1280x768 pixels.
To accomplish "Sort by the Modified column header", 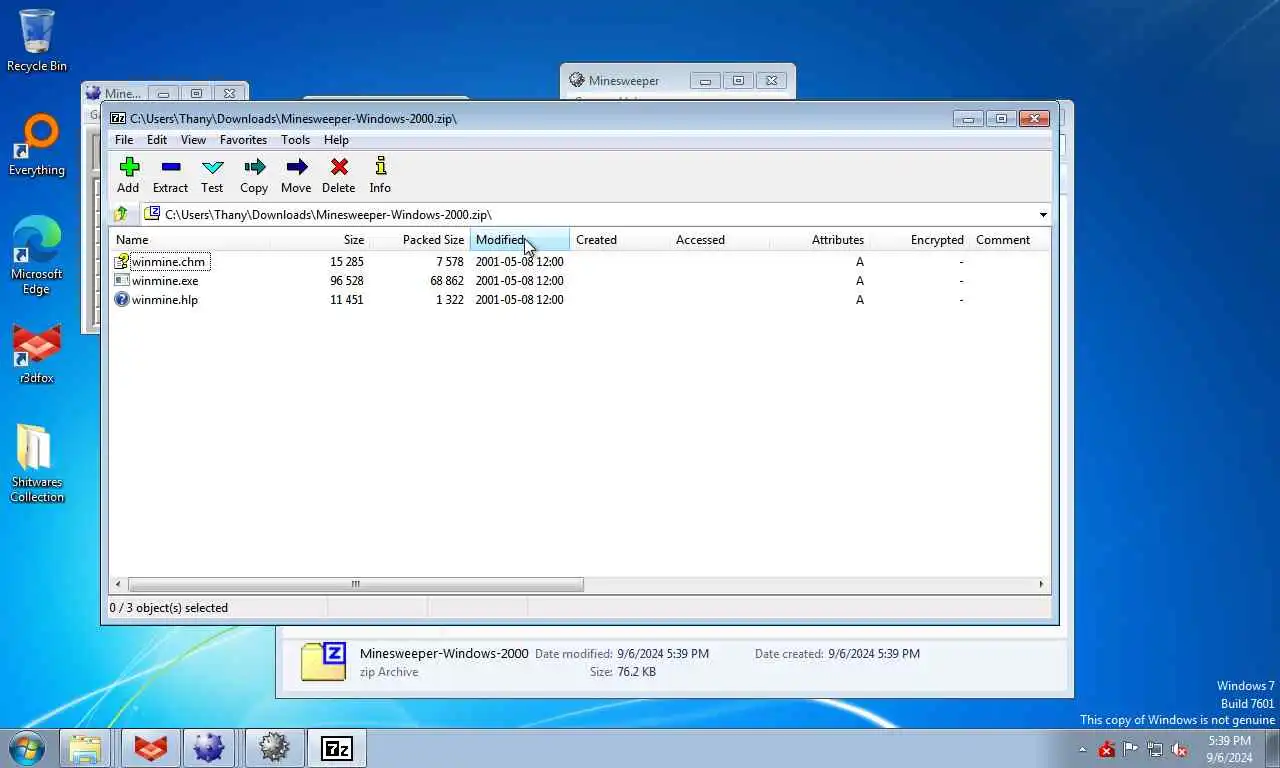I will click(519, 240).
